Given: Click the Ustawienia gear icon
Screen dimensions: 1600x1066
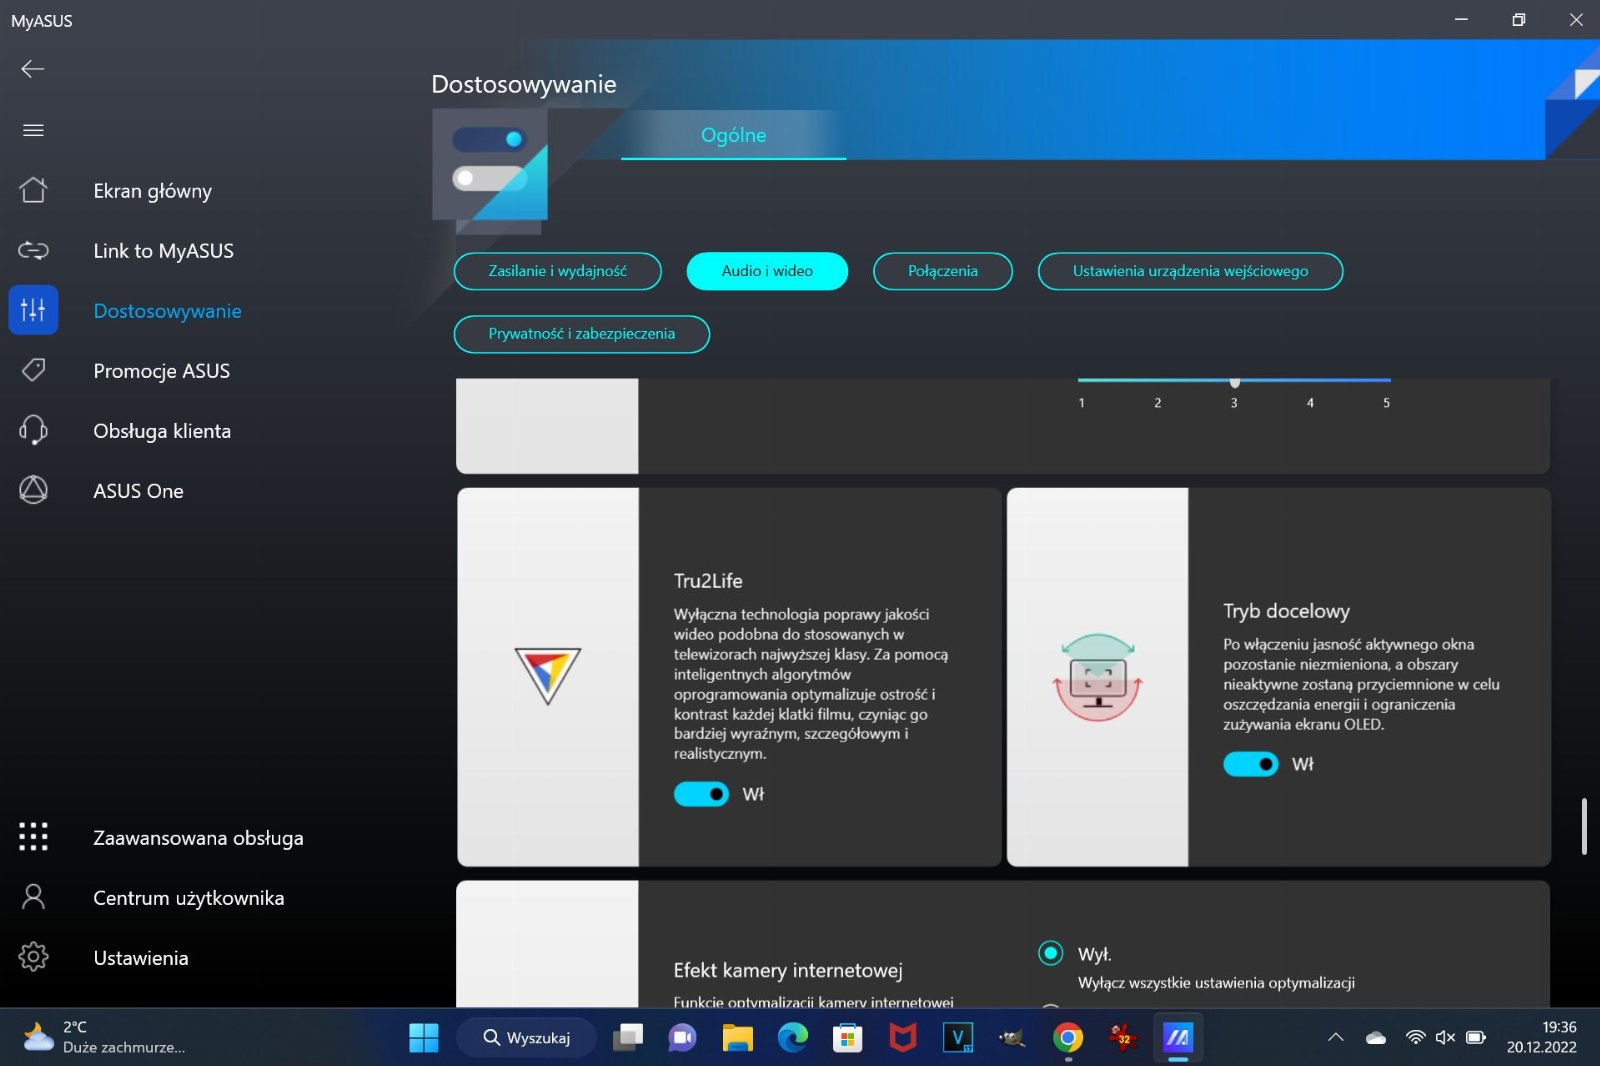Looking at the screenshot, I should (x=33, y=957).
